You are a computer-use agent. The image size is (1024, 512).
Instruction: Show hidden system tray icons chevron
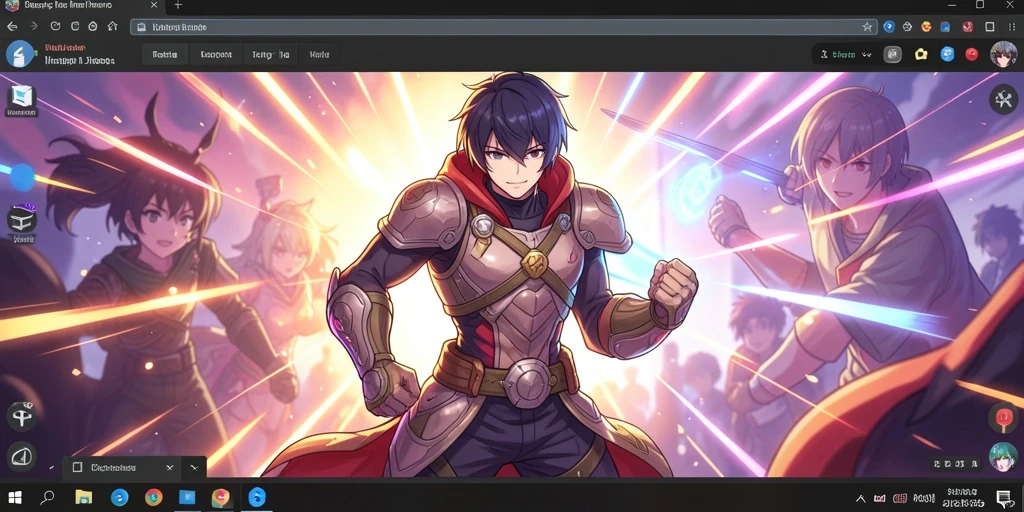pyautogui.click(x=861, y=498)
